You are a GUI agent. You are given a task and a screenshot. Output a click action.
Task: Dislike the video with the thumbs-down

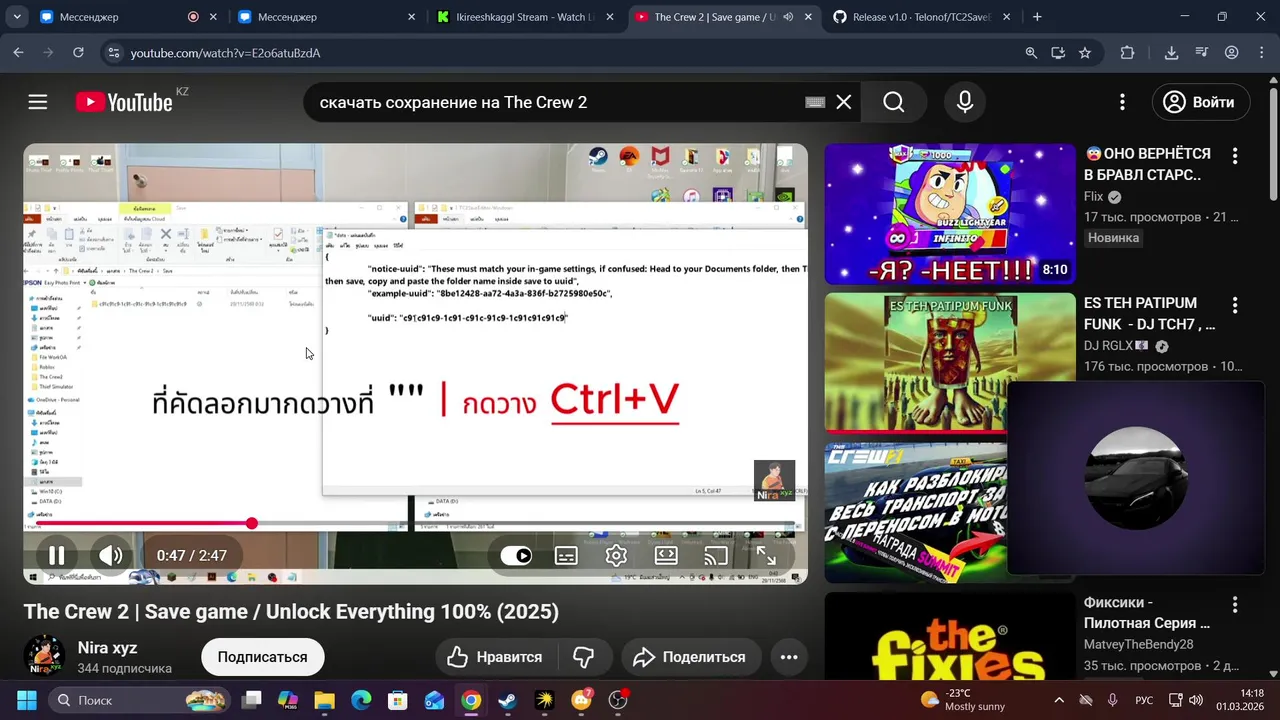pyautogui.click(x=584, y=657)
